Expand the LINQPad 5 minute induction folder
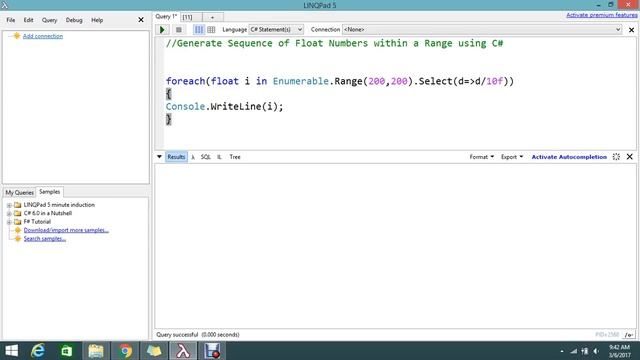640x360 pixels. tap(9, 205)
